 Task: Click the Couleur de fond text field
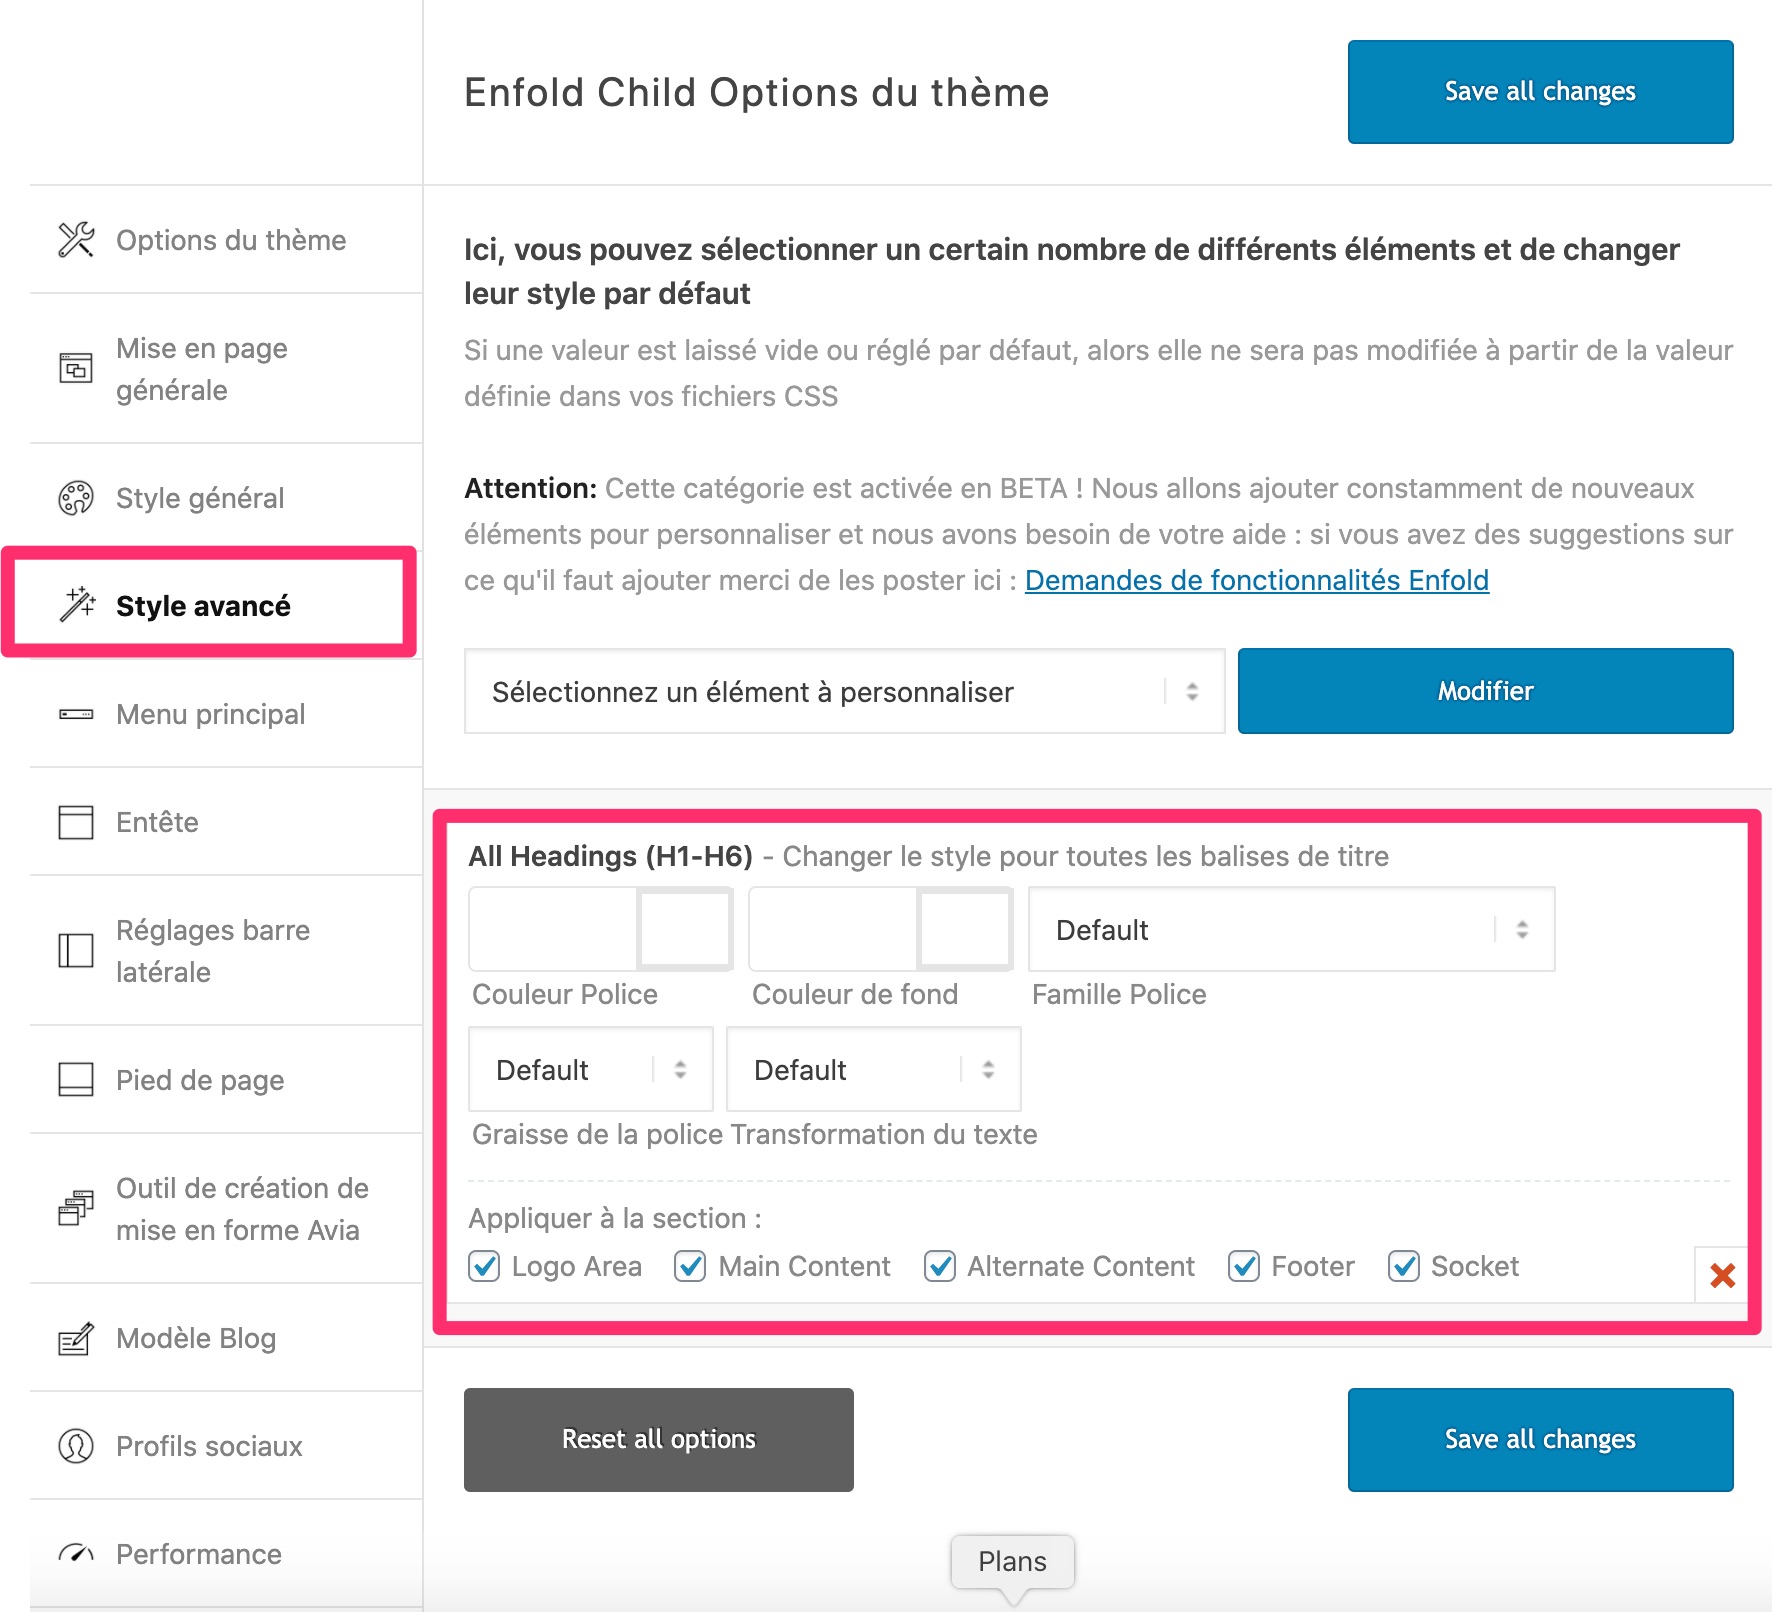(833, 930)
